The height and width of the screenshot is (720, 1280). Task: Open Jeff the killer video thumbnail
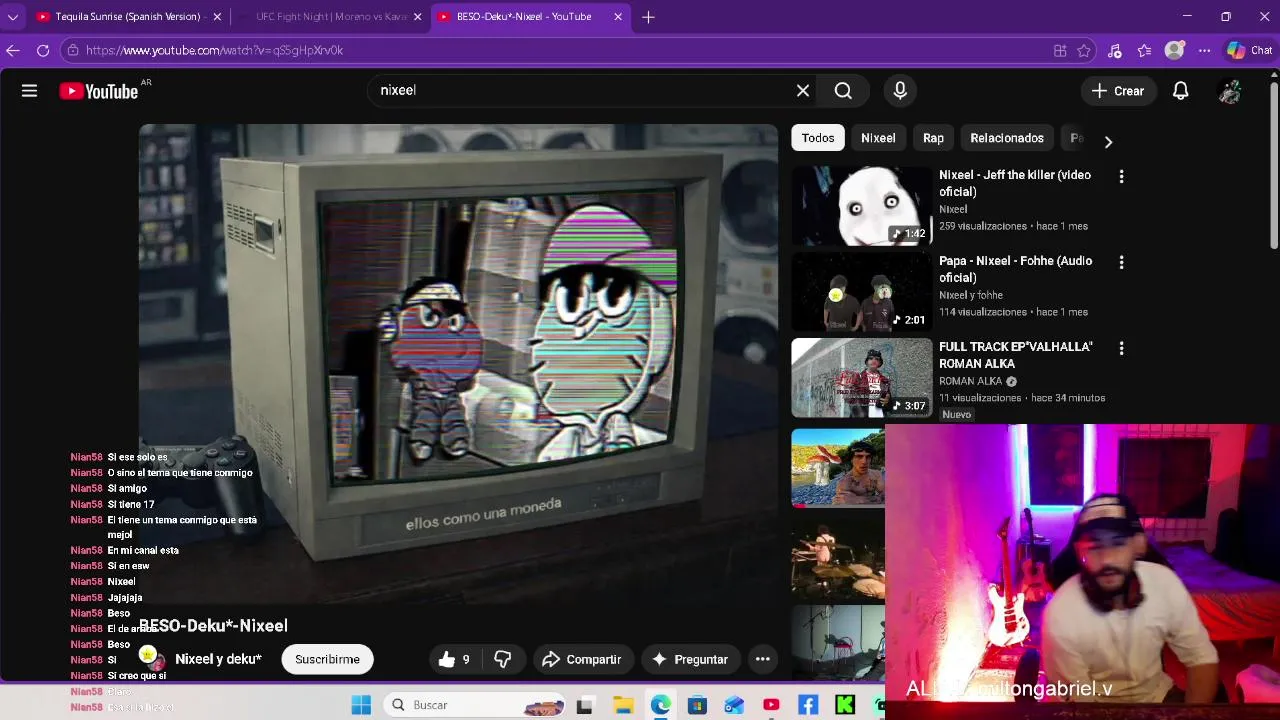coord(861,205)
